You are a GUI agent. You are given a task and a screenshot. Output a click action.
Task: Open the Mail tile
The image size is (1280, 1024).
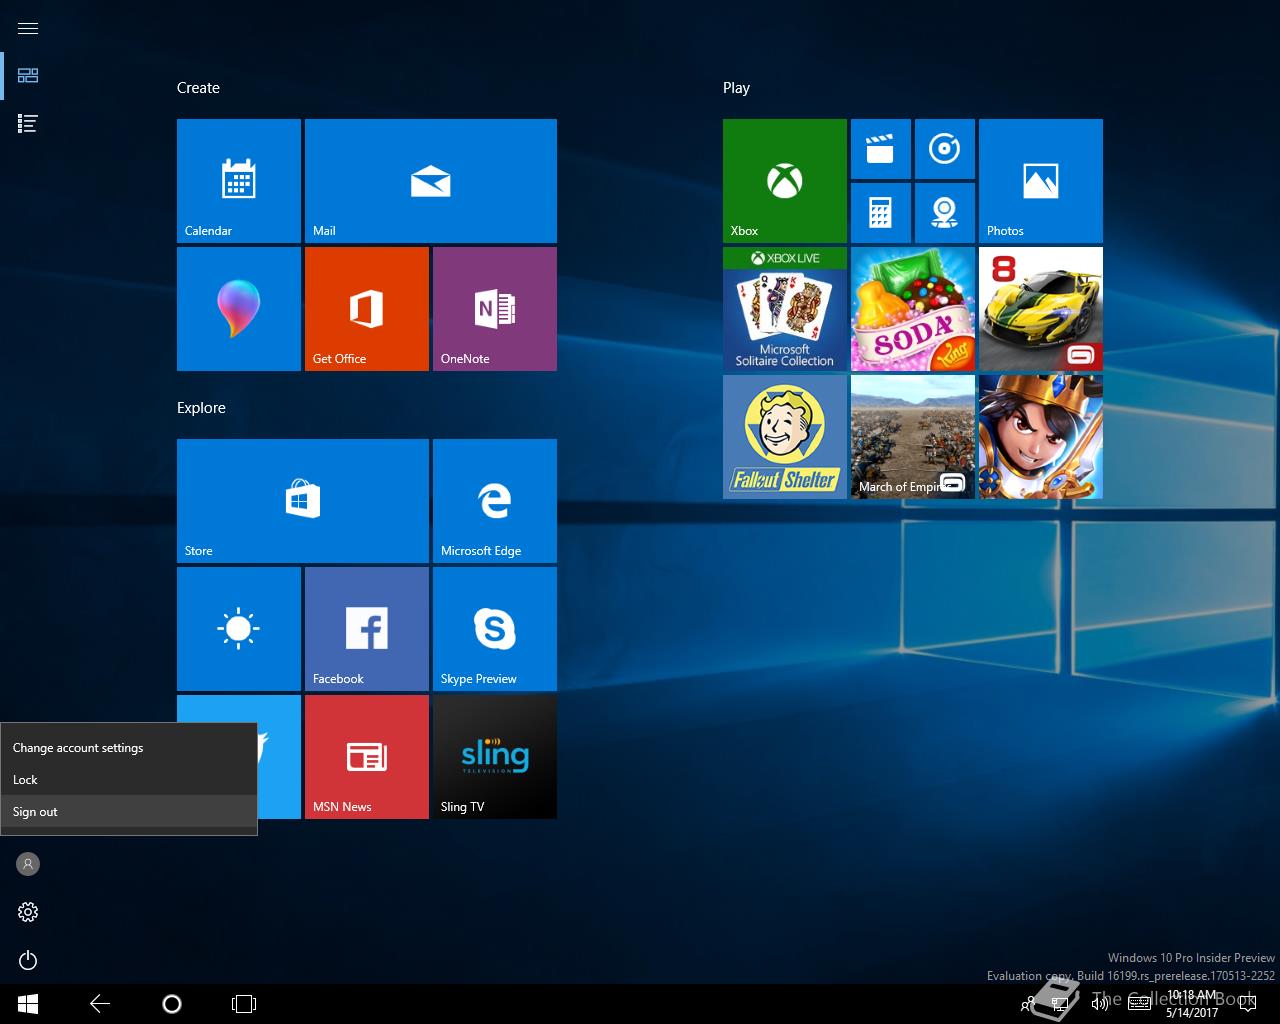431,181
